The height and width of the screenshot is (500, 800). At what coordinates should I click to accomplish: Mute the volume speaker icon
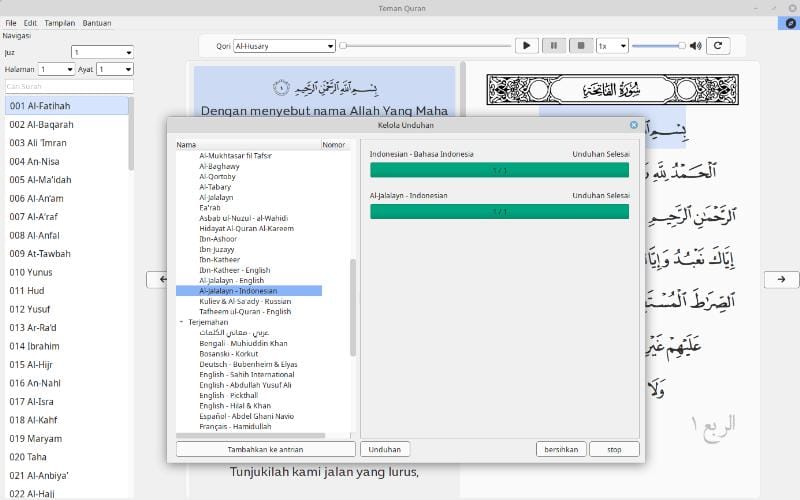click(x=695, y=46)
